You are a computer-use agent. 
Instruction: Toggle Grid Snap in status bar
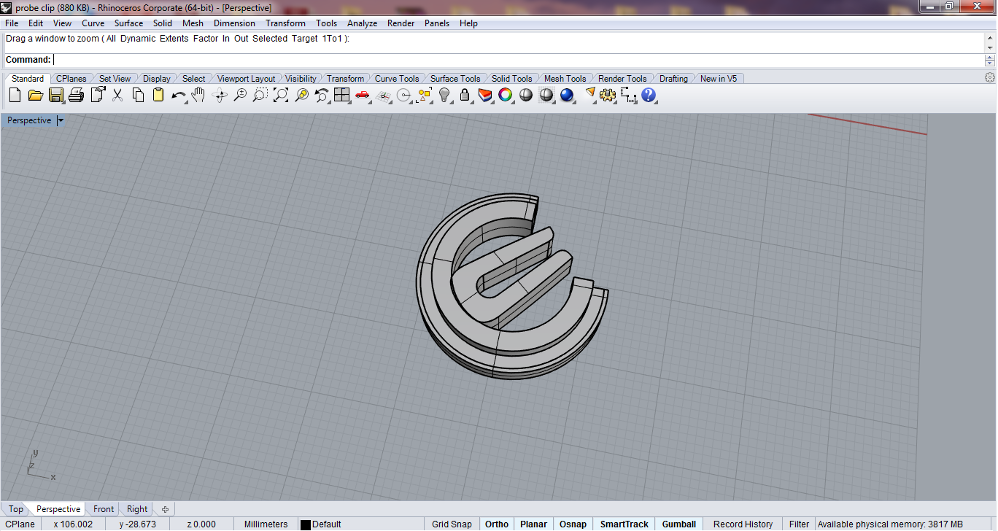click(x=452, y=524)
